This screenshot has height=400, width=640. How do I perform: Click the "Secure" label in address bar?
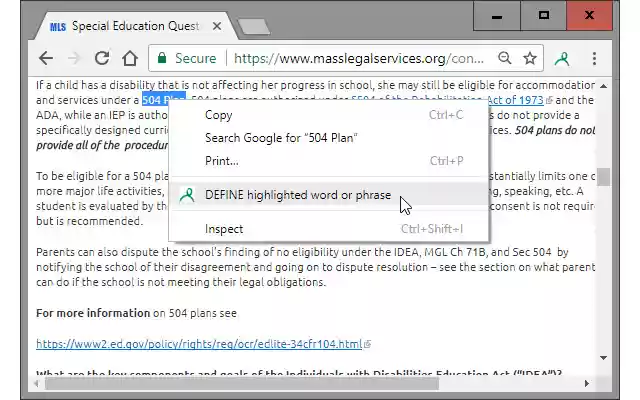click(196, 58)
